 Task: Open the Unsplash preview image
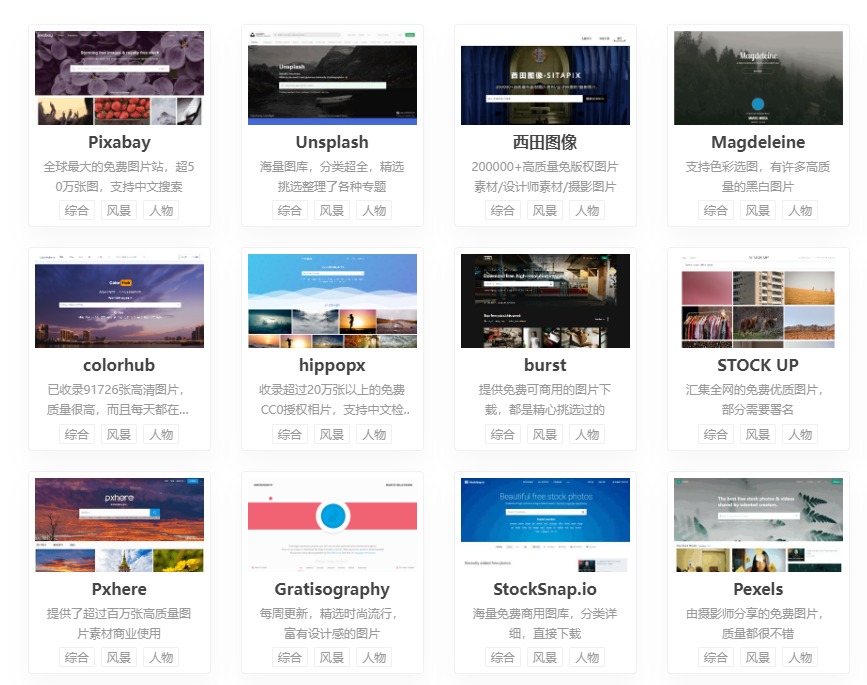tap(332, 78)
